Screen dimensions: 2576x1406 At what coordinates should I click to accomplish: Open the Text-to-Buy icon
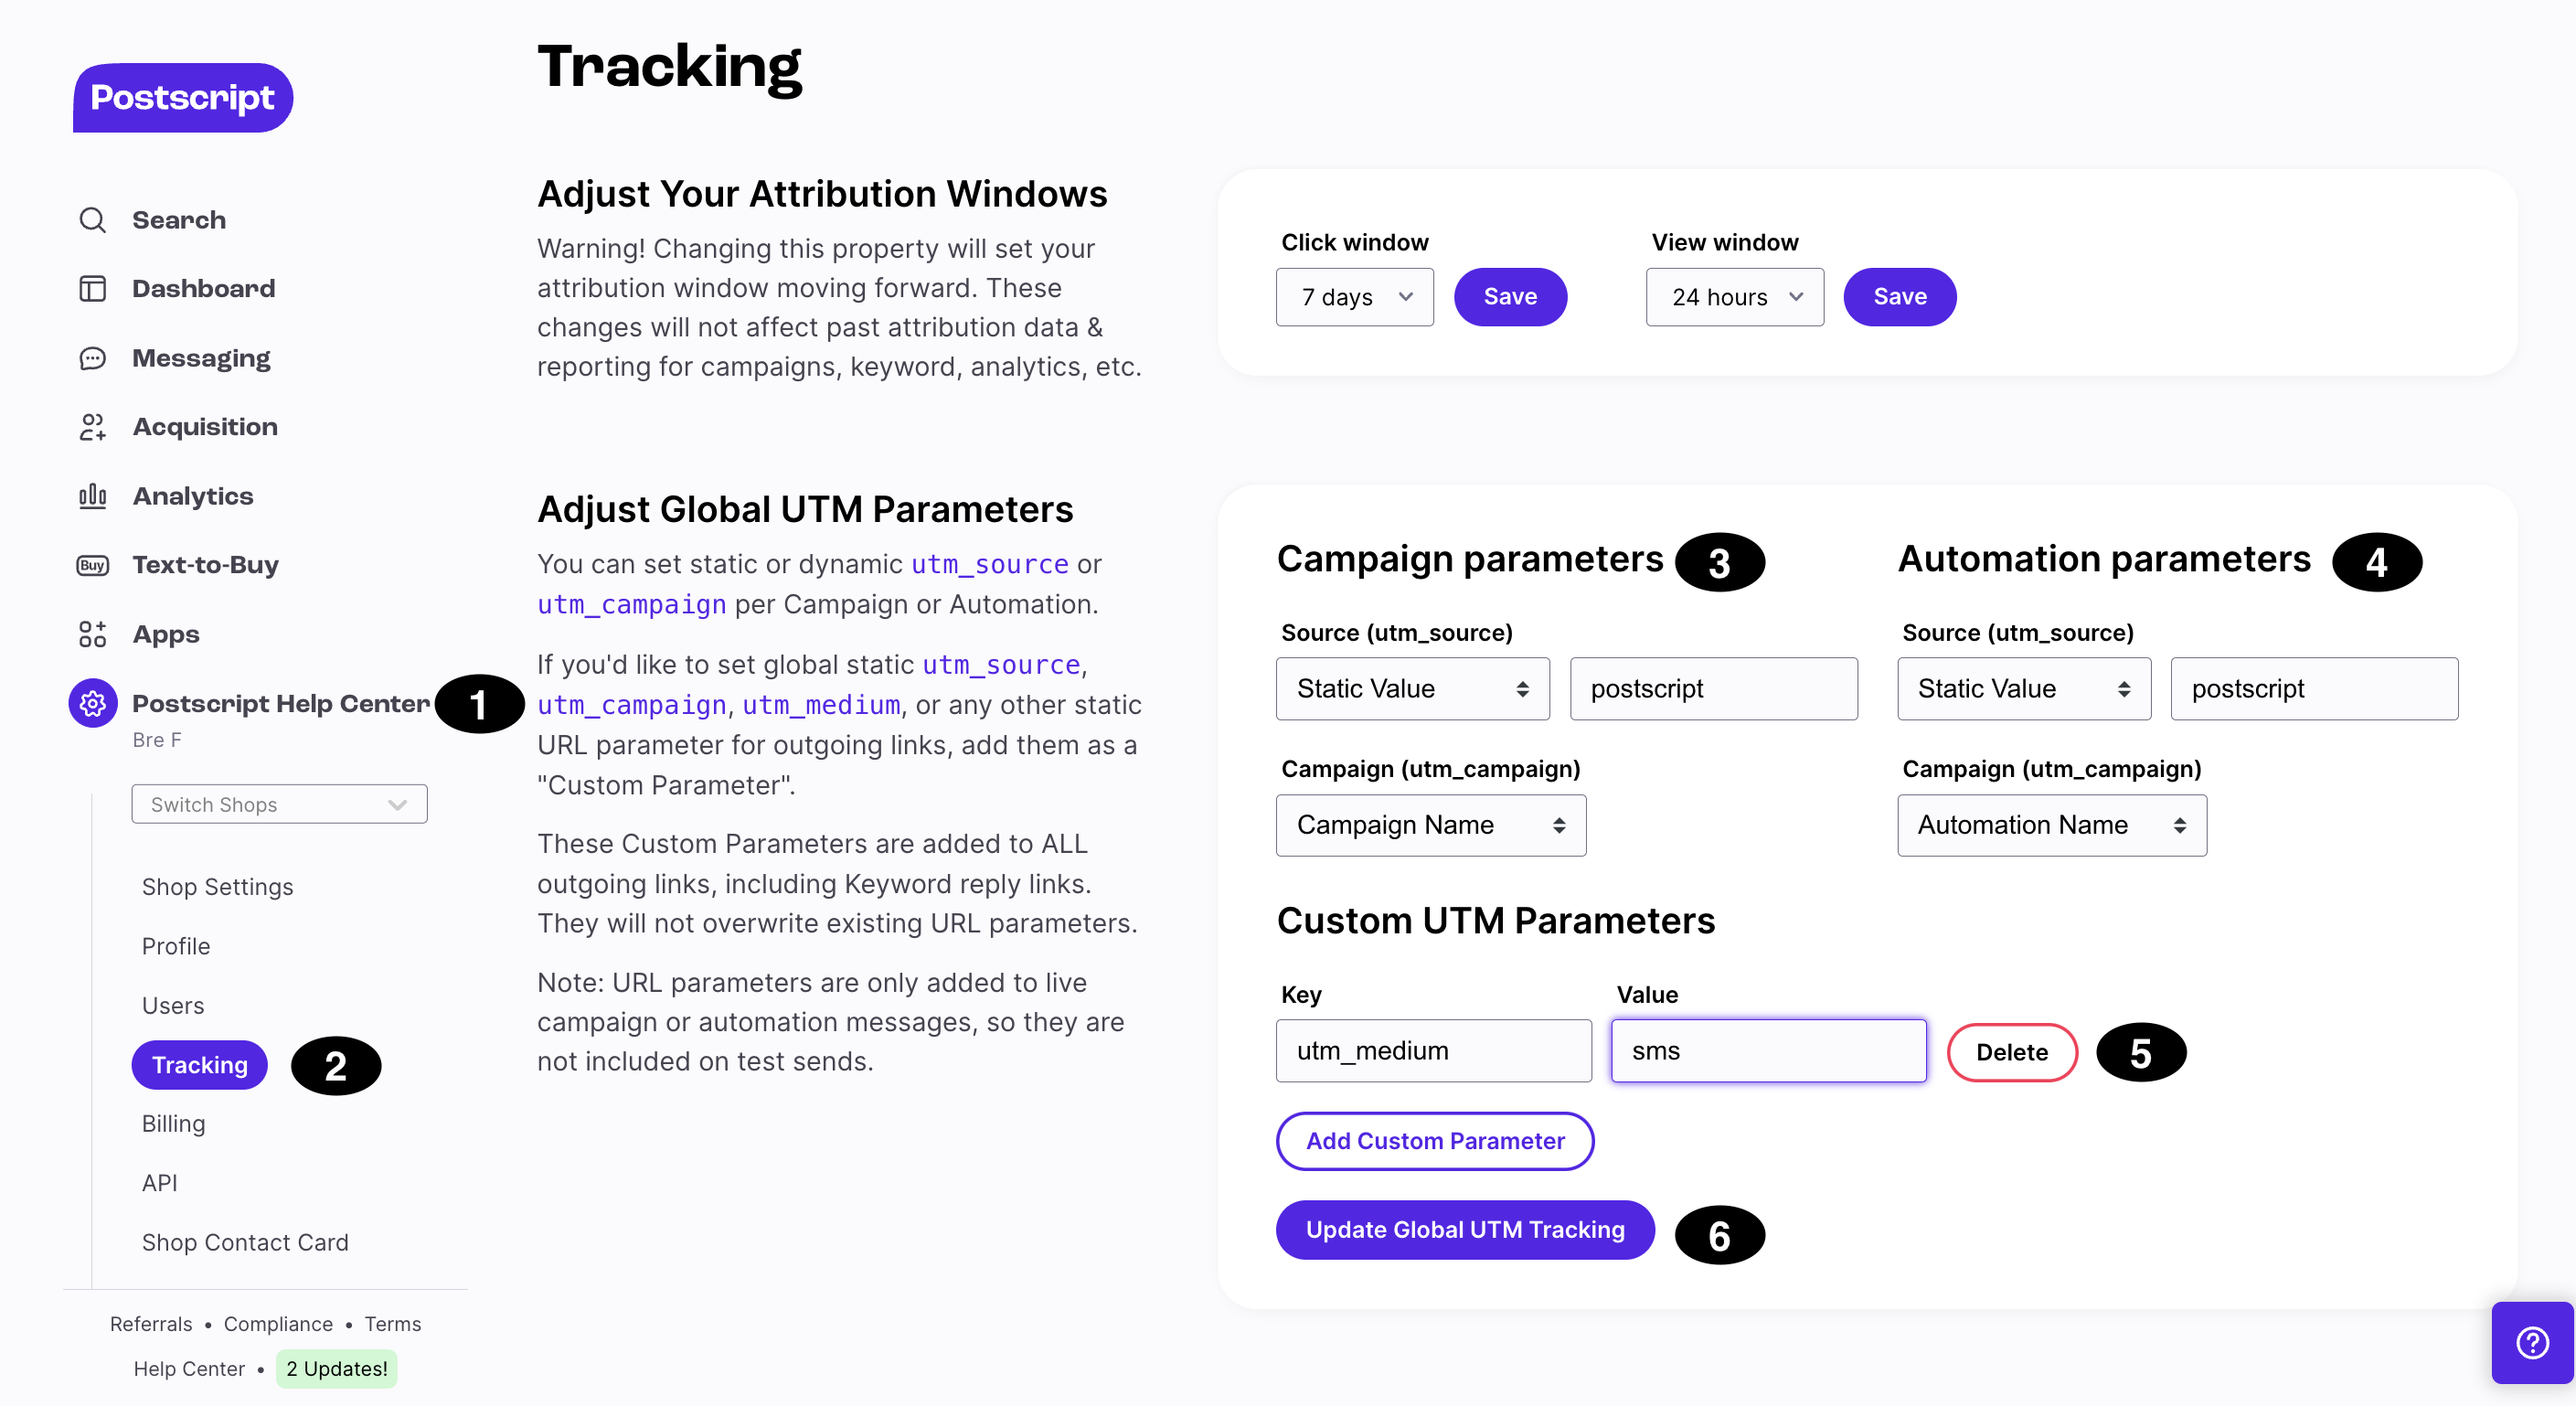pyautogui.click(x=92, y=565)
